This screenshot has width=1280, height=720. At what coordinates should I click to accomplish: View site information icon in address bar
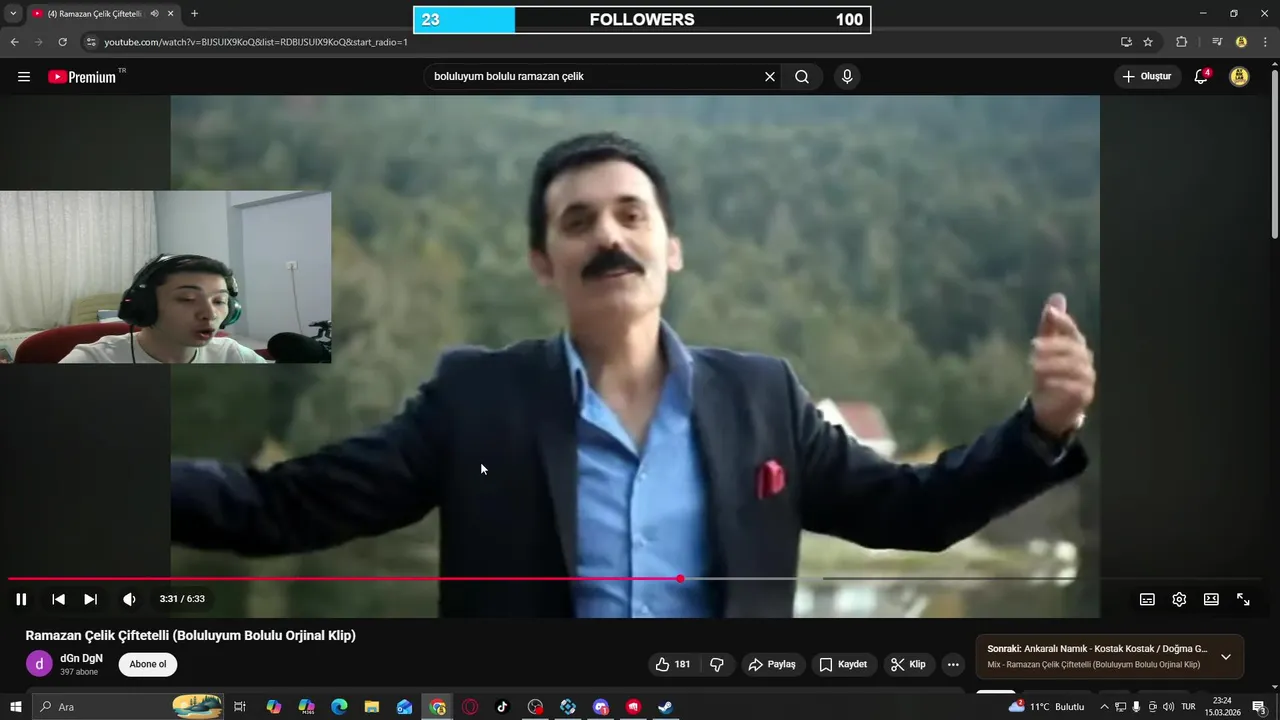[x=90, y=42]
